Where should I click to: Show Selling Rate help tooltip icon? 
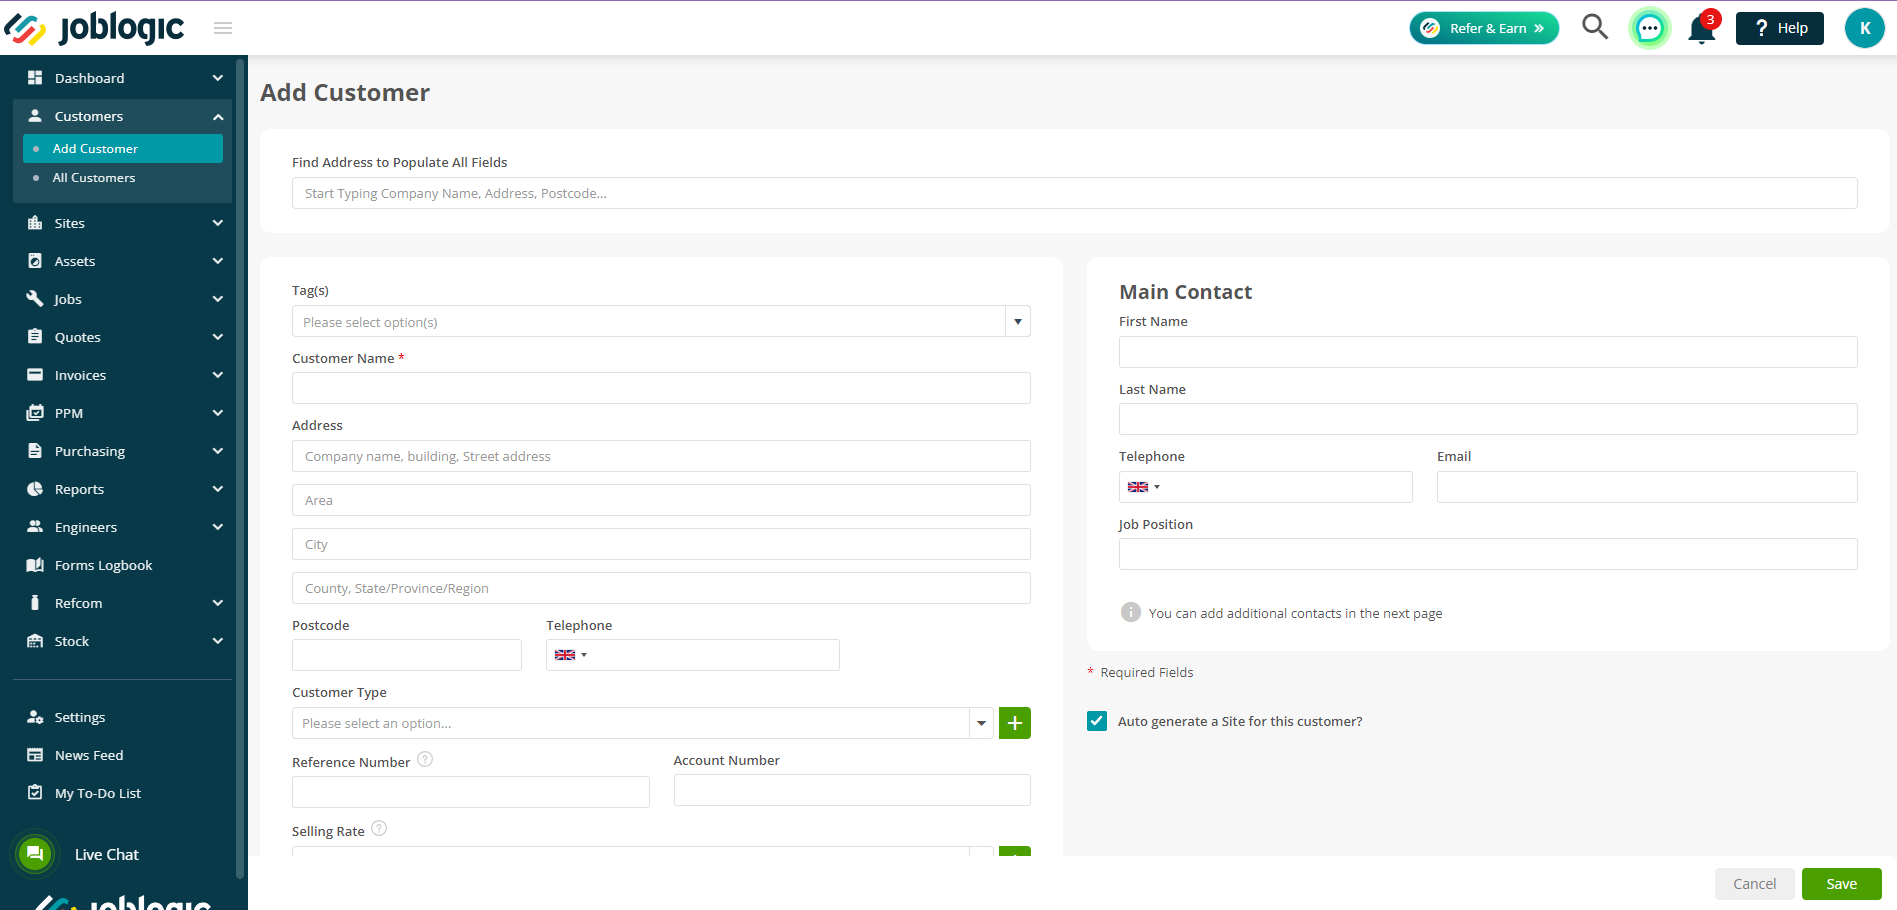(379, 828)
